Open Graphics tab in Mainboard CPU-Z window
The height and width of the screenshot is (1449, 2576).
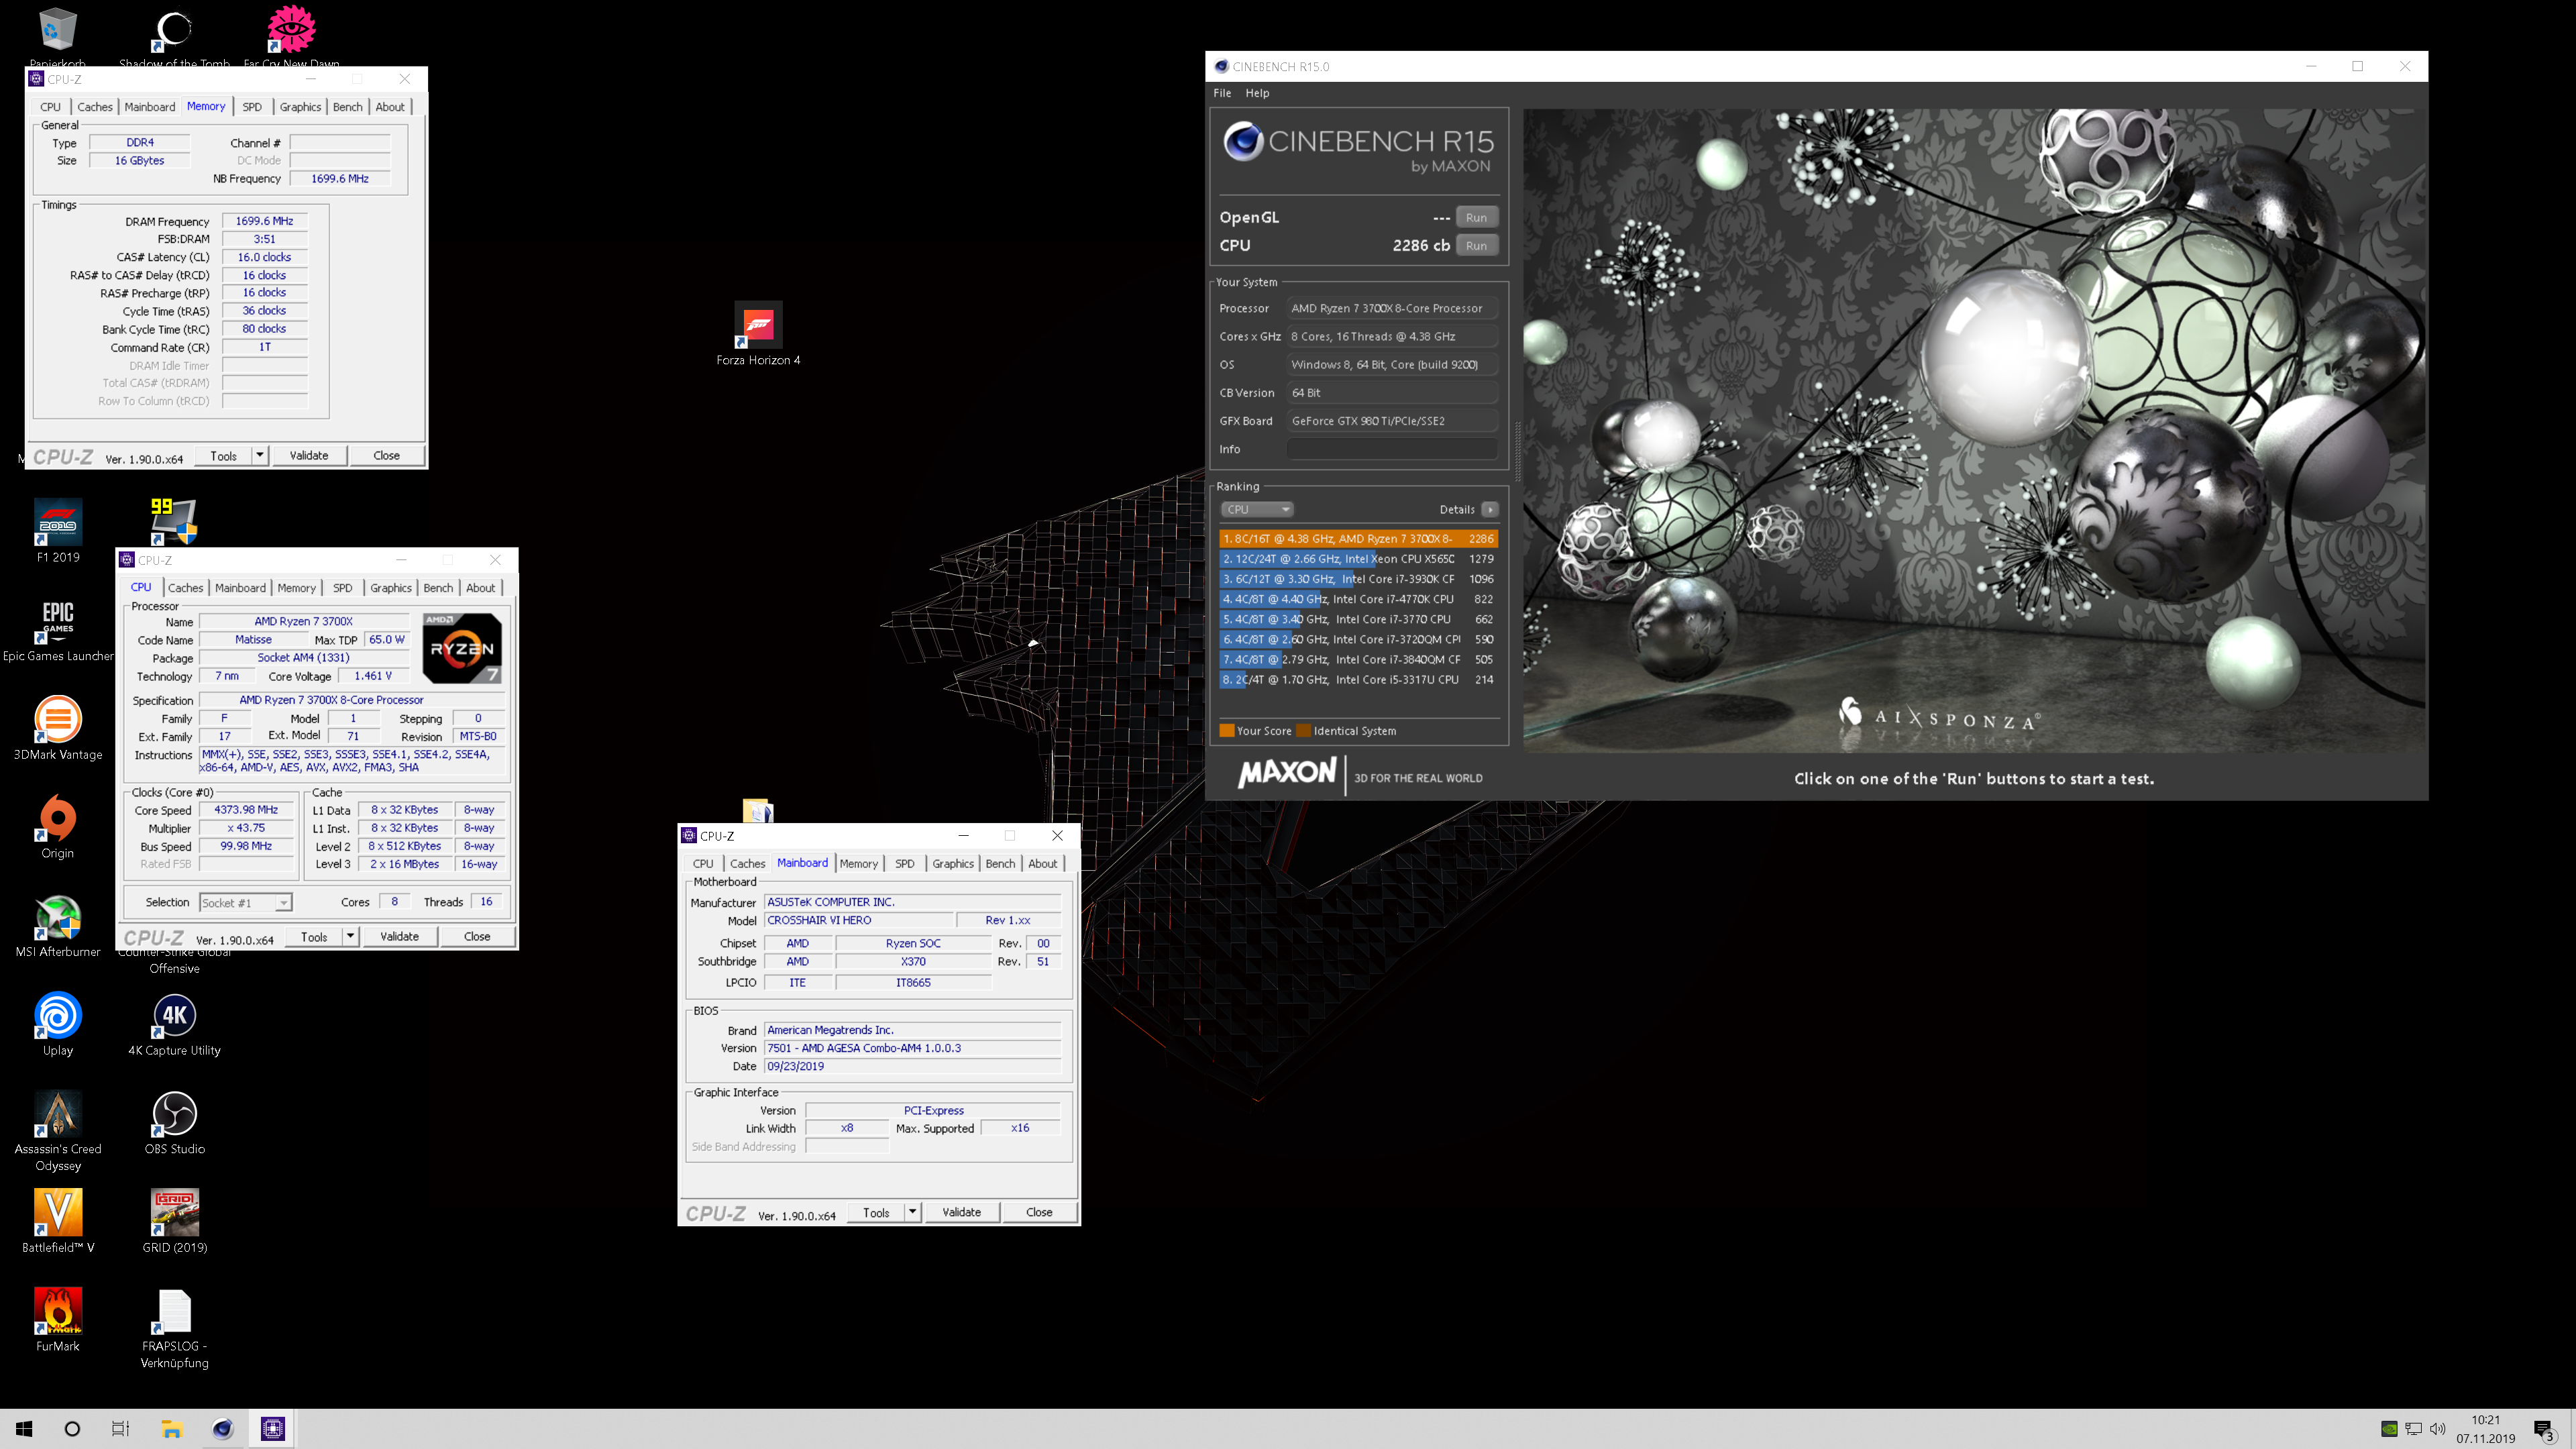click(x=952, y=864)
